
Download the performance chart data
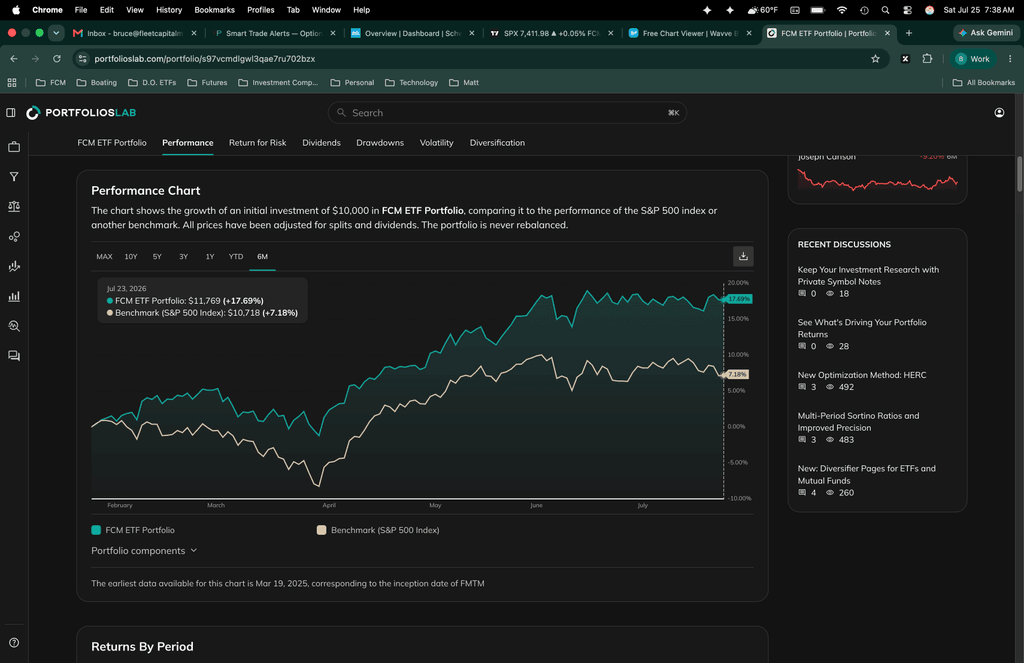pos(743,257)
